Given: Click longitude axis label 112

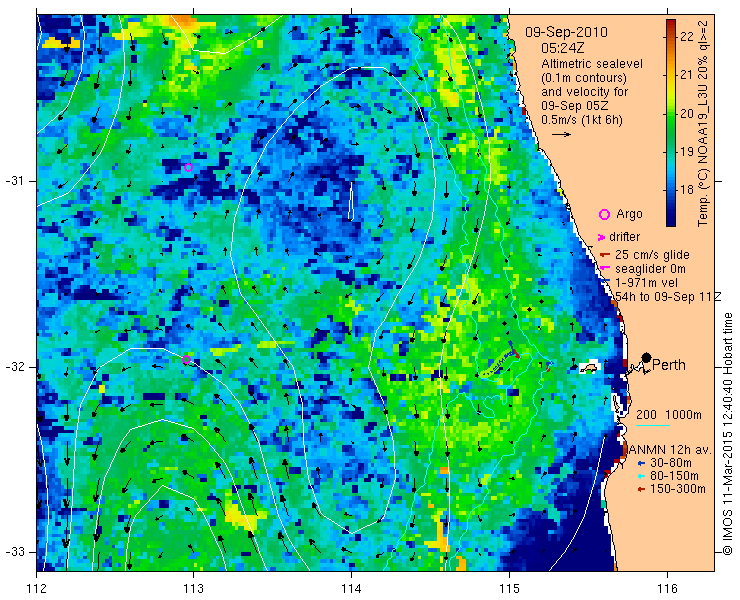Looking at the screenshot, I should (37, 589).
